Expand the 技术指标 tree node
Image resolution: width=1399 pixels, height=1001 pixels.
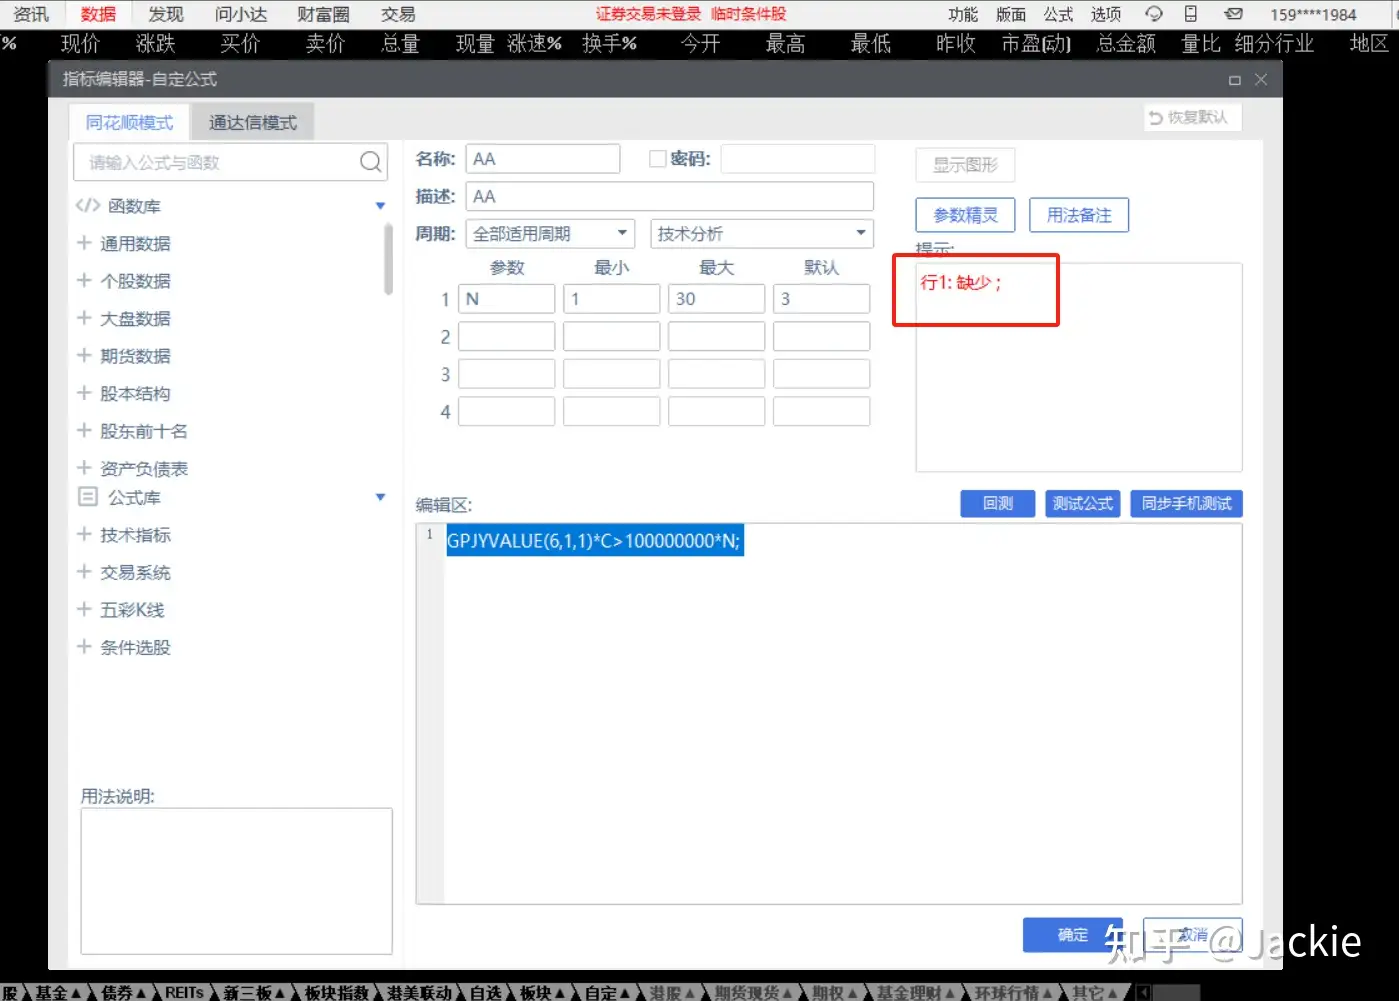[x=84, y=534]
